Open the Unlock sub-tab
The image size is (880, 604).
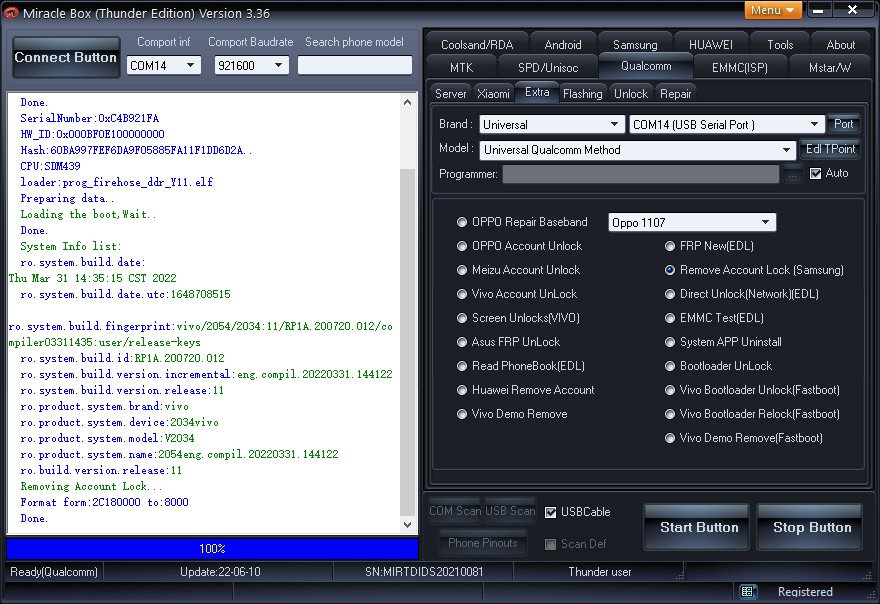pos(631,94)
